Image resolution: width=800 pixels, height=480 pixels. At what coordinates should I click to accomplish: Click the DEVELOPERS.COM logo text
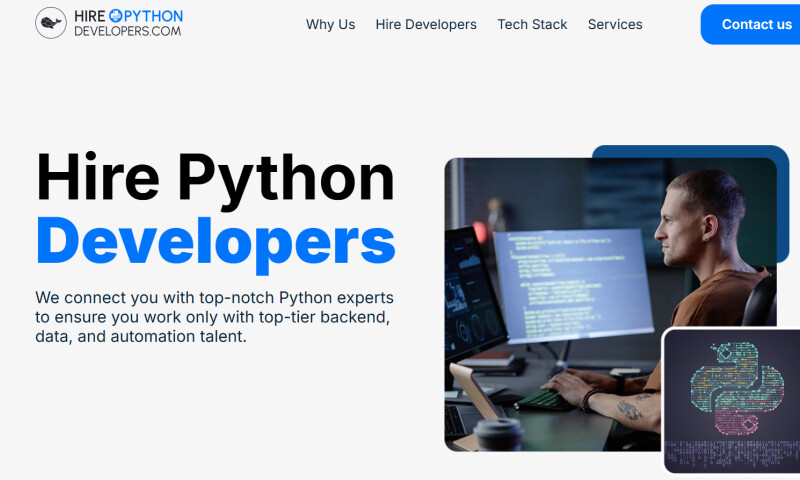tap(127, 31)
